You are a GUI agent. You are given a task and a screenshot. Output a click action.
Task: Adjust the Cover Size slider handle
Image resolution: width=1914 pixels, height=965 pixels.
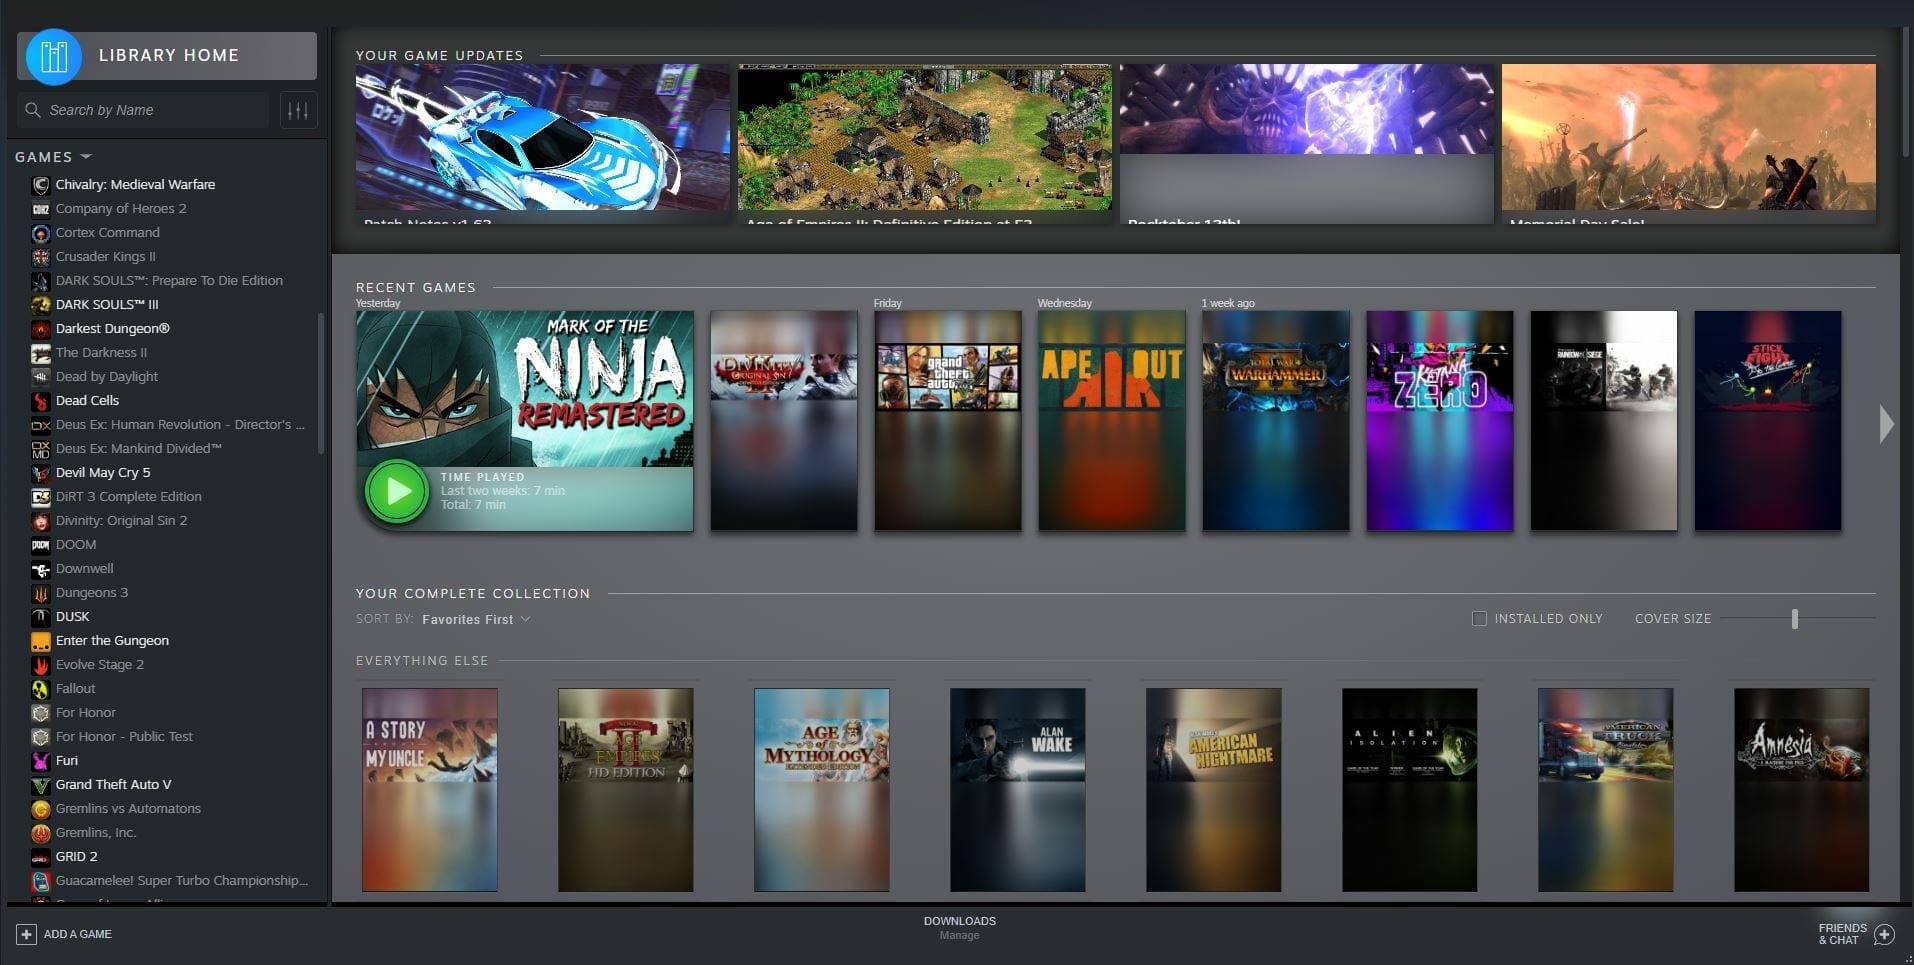1795,619
